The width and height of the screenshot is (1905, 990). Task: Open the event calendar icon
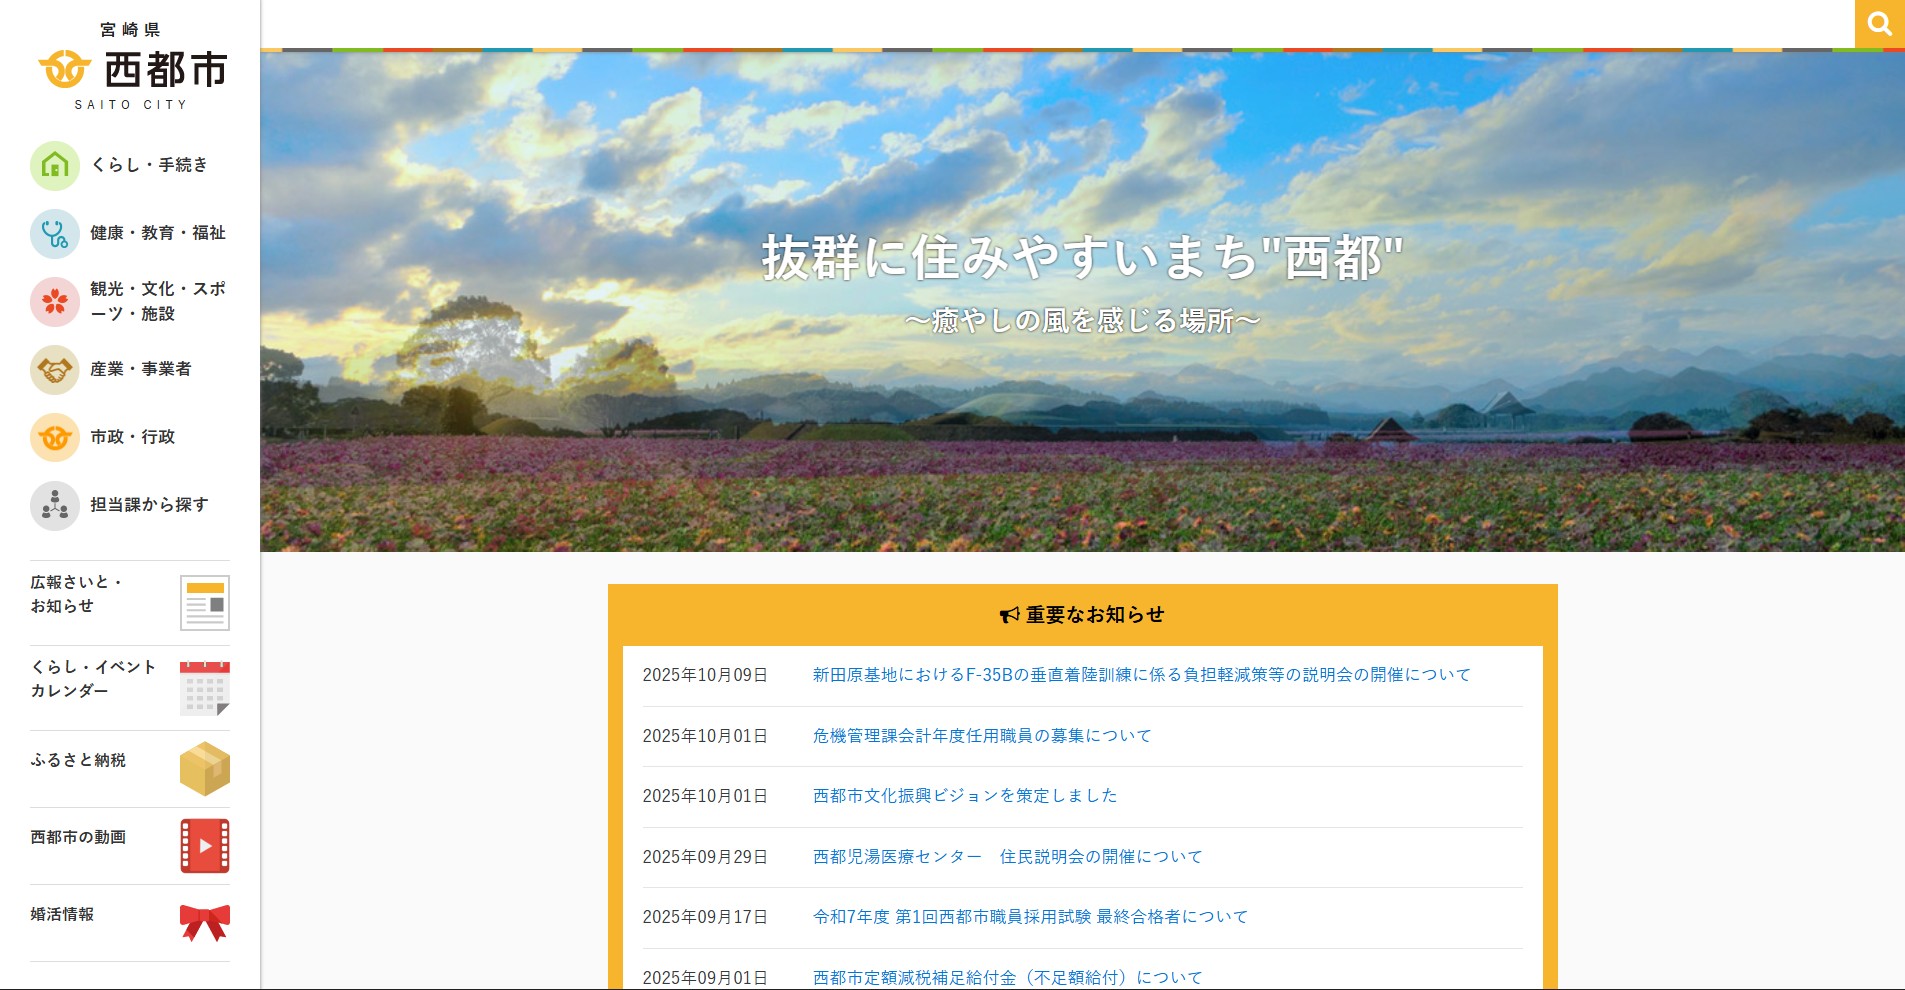204,688
